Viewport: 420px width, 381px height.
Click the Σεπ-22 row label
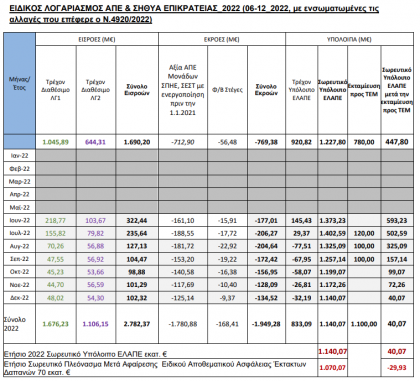click(x=20, y=259)
